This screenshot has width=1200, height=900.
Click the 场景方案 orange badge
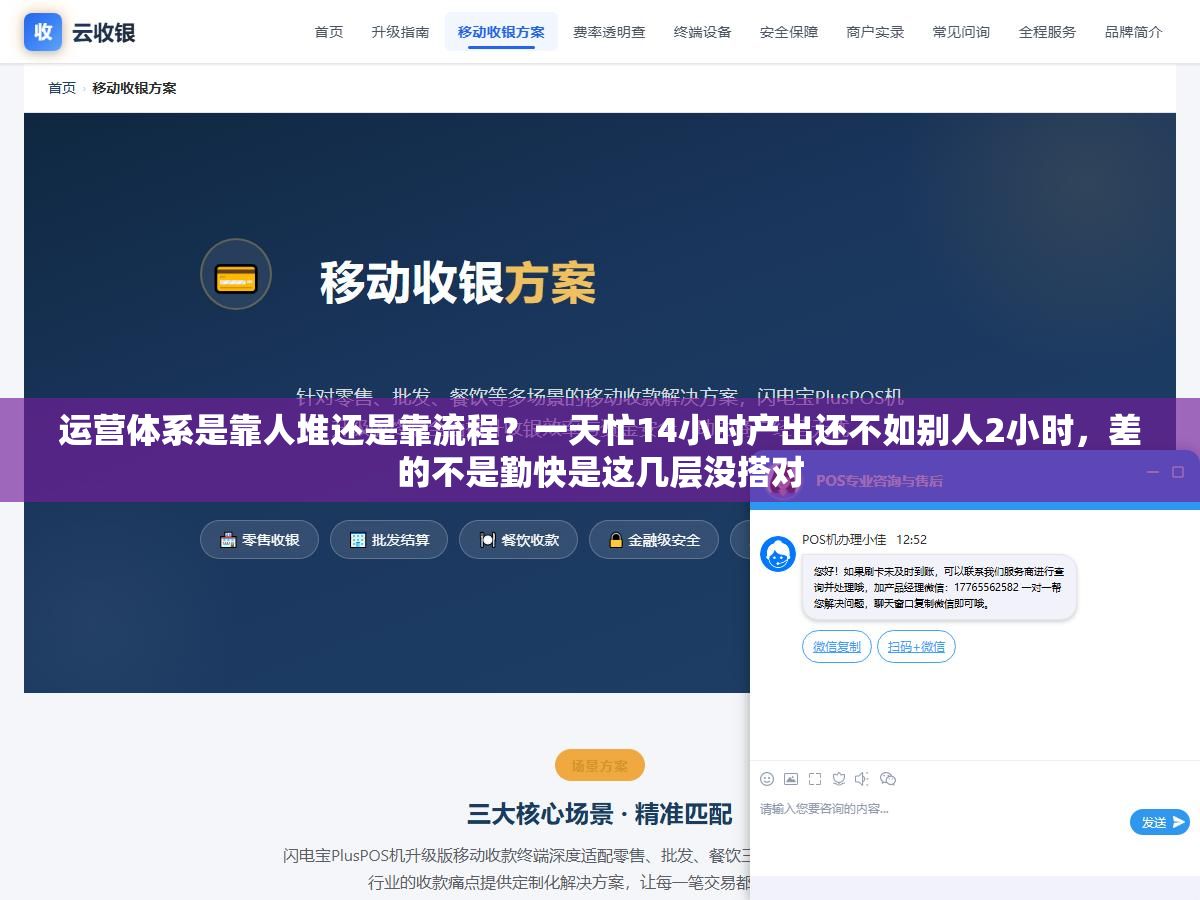click(600, 766)
